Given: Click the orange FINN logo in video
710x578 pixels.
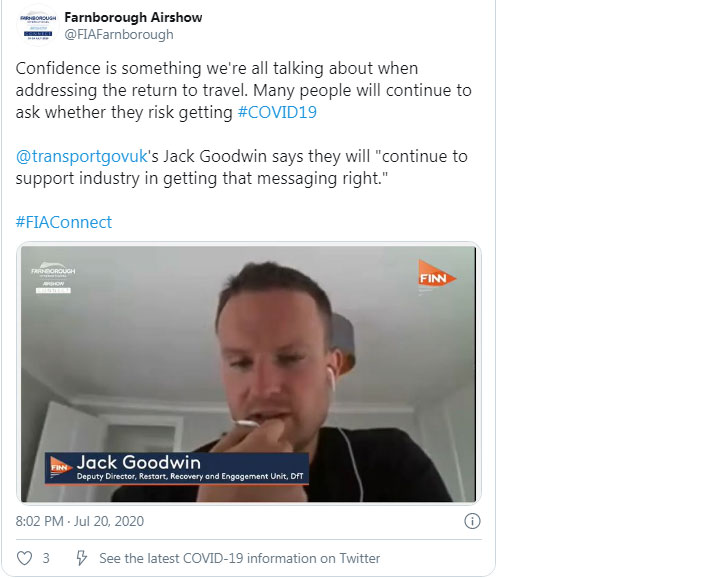Looking at the screenshot, I should click(436, 274).
